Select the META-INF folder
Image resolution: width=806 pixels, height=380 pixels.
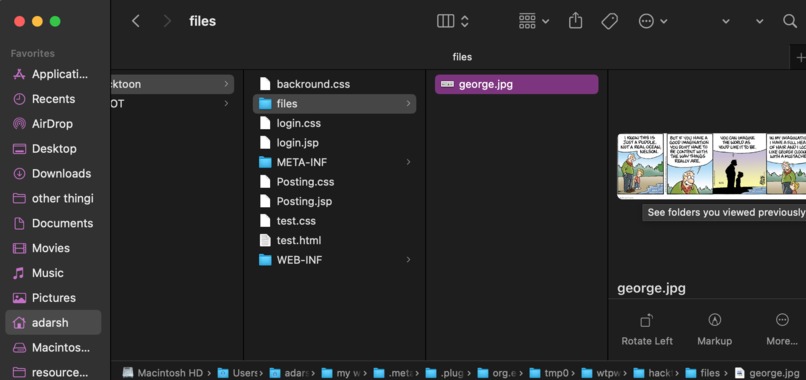pos(335,162)
